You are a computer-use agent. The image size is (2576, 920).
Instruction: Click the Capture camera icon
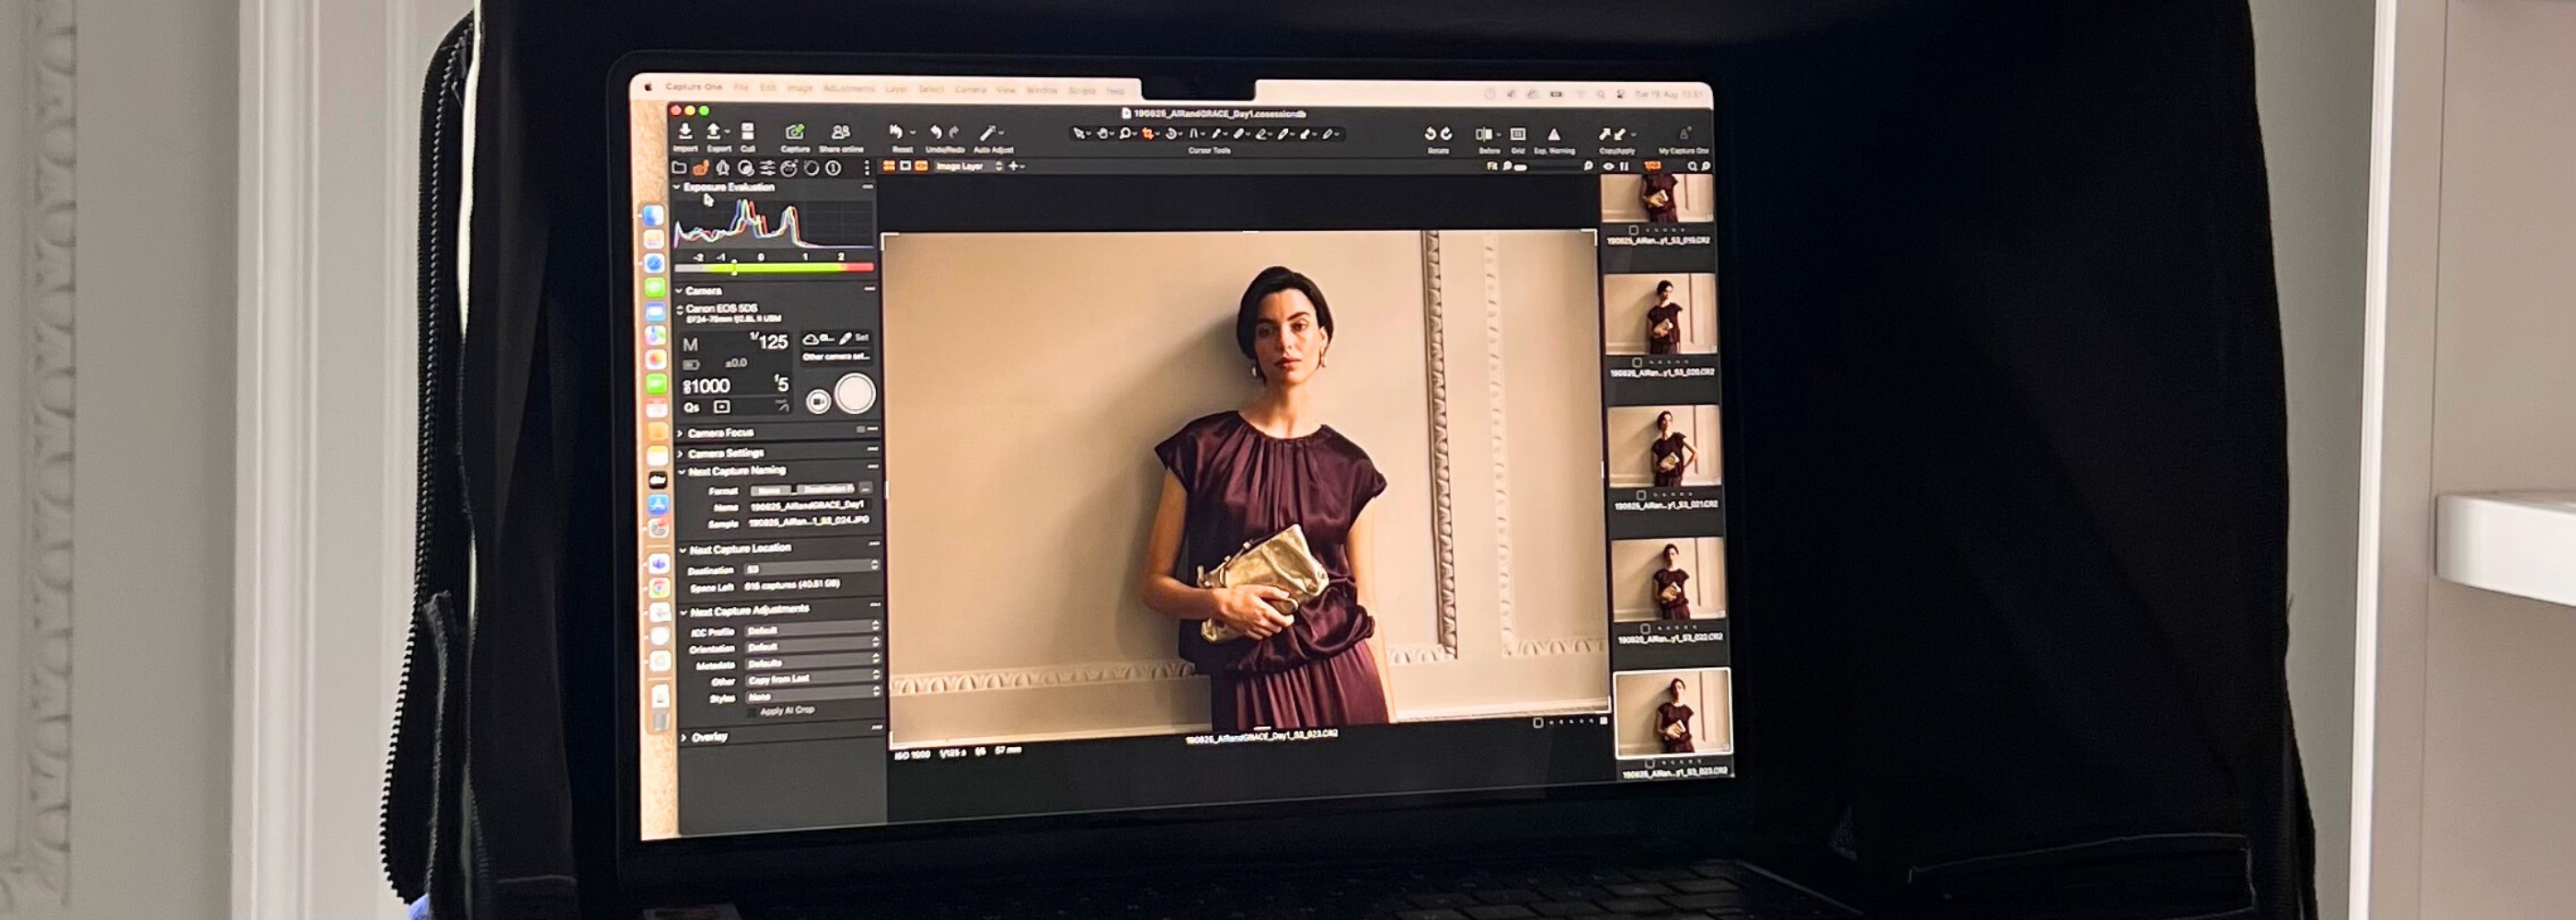tap(794, 132)
